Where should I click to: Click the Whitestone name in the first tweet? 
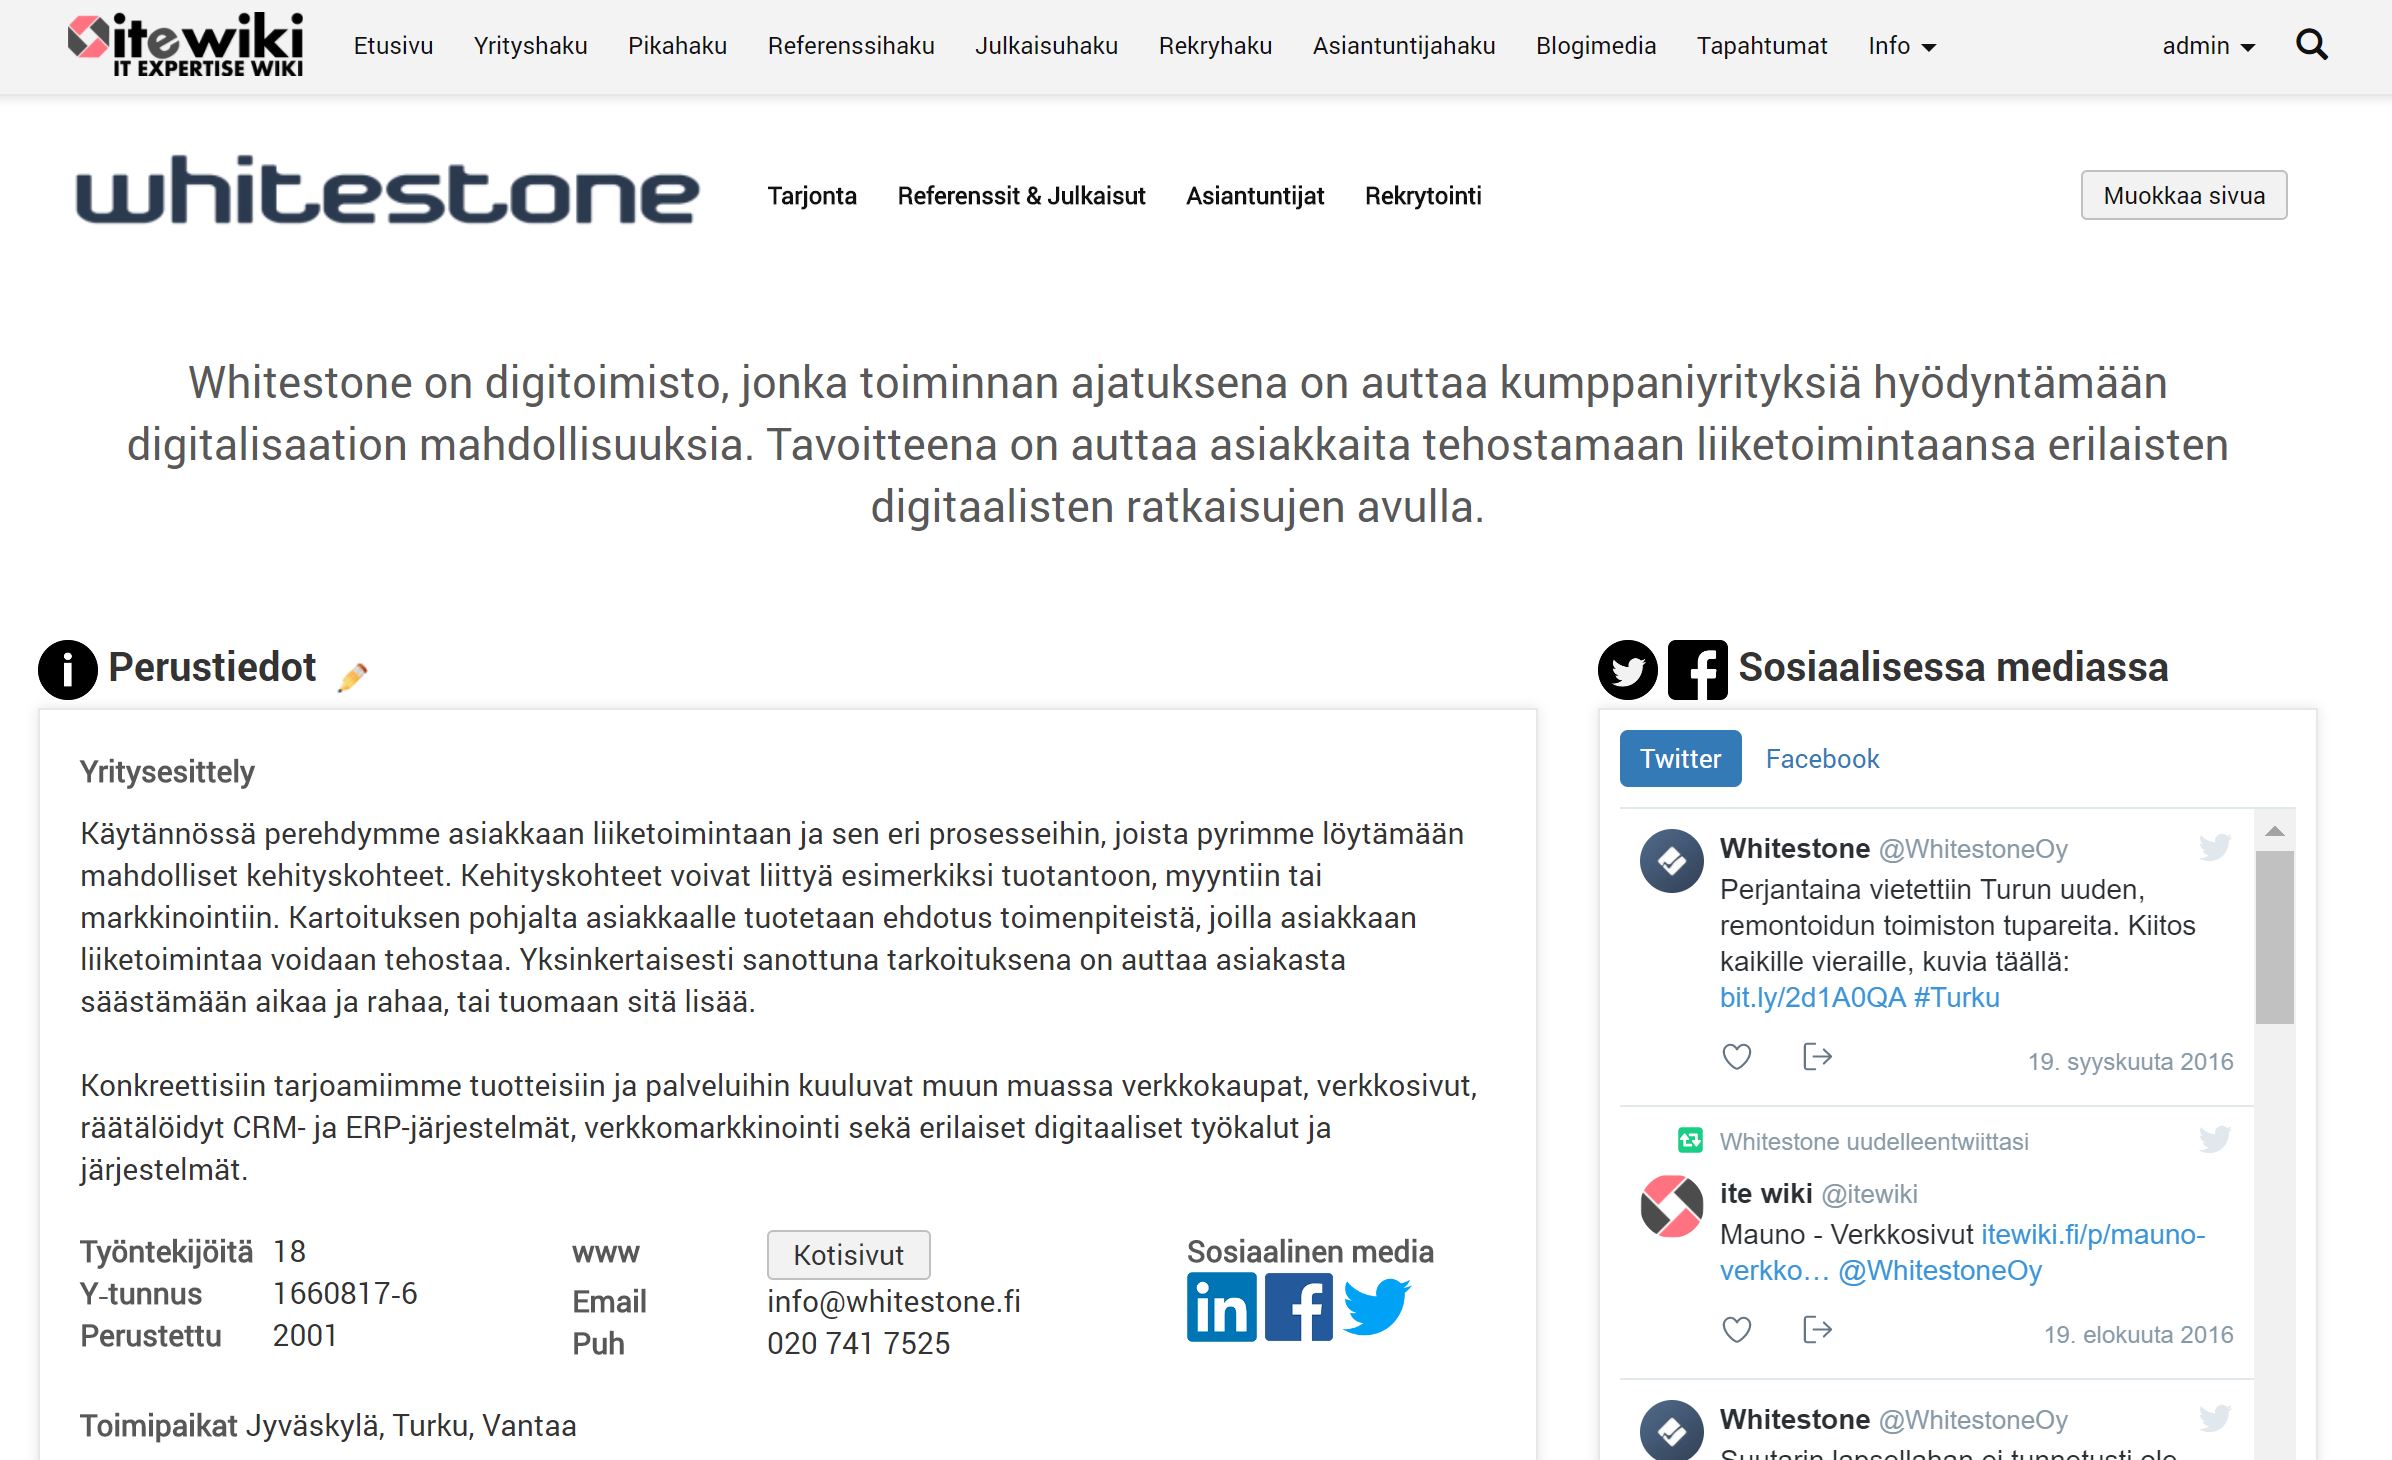pyautogui.click(x=1794, y=848)
